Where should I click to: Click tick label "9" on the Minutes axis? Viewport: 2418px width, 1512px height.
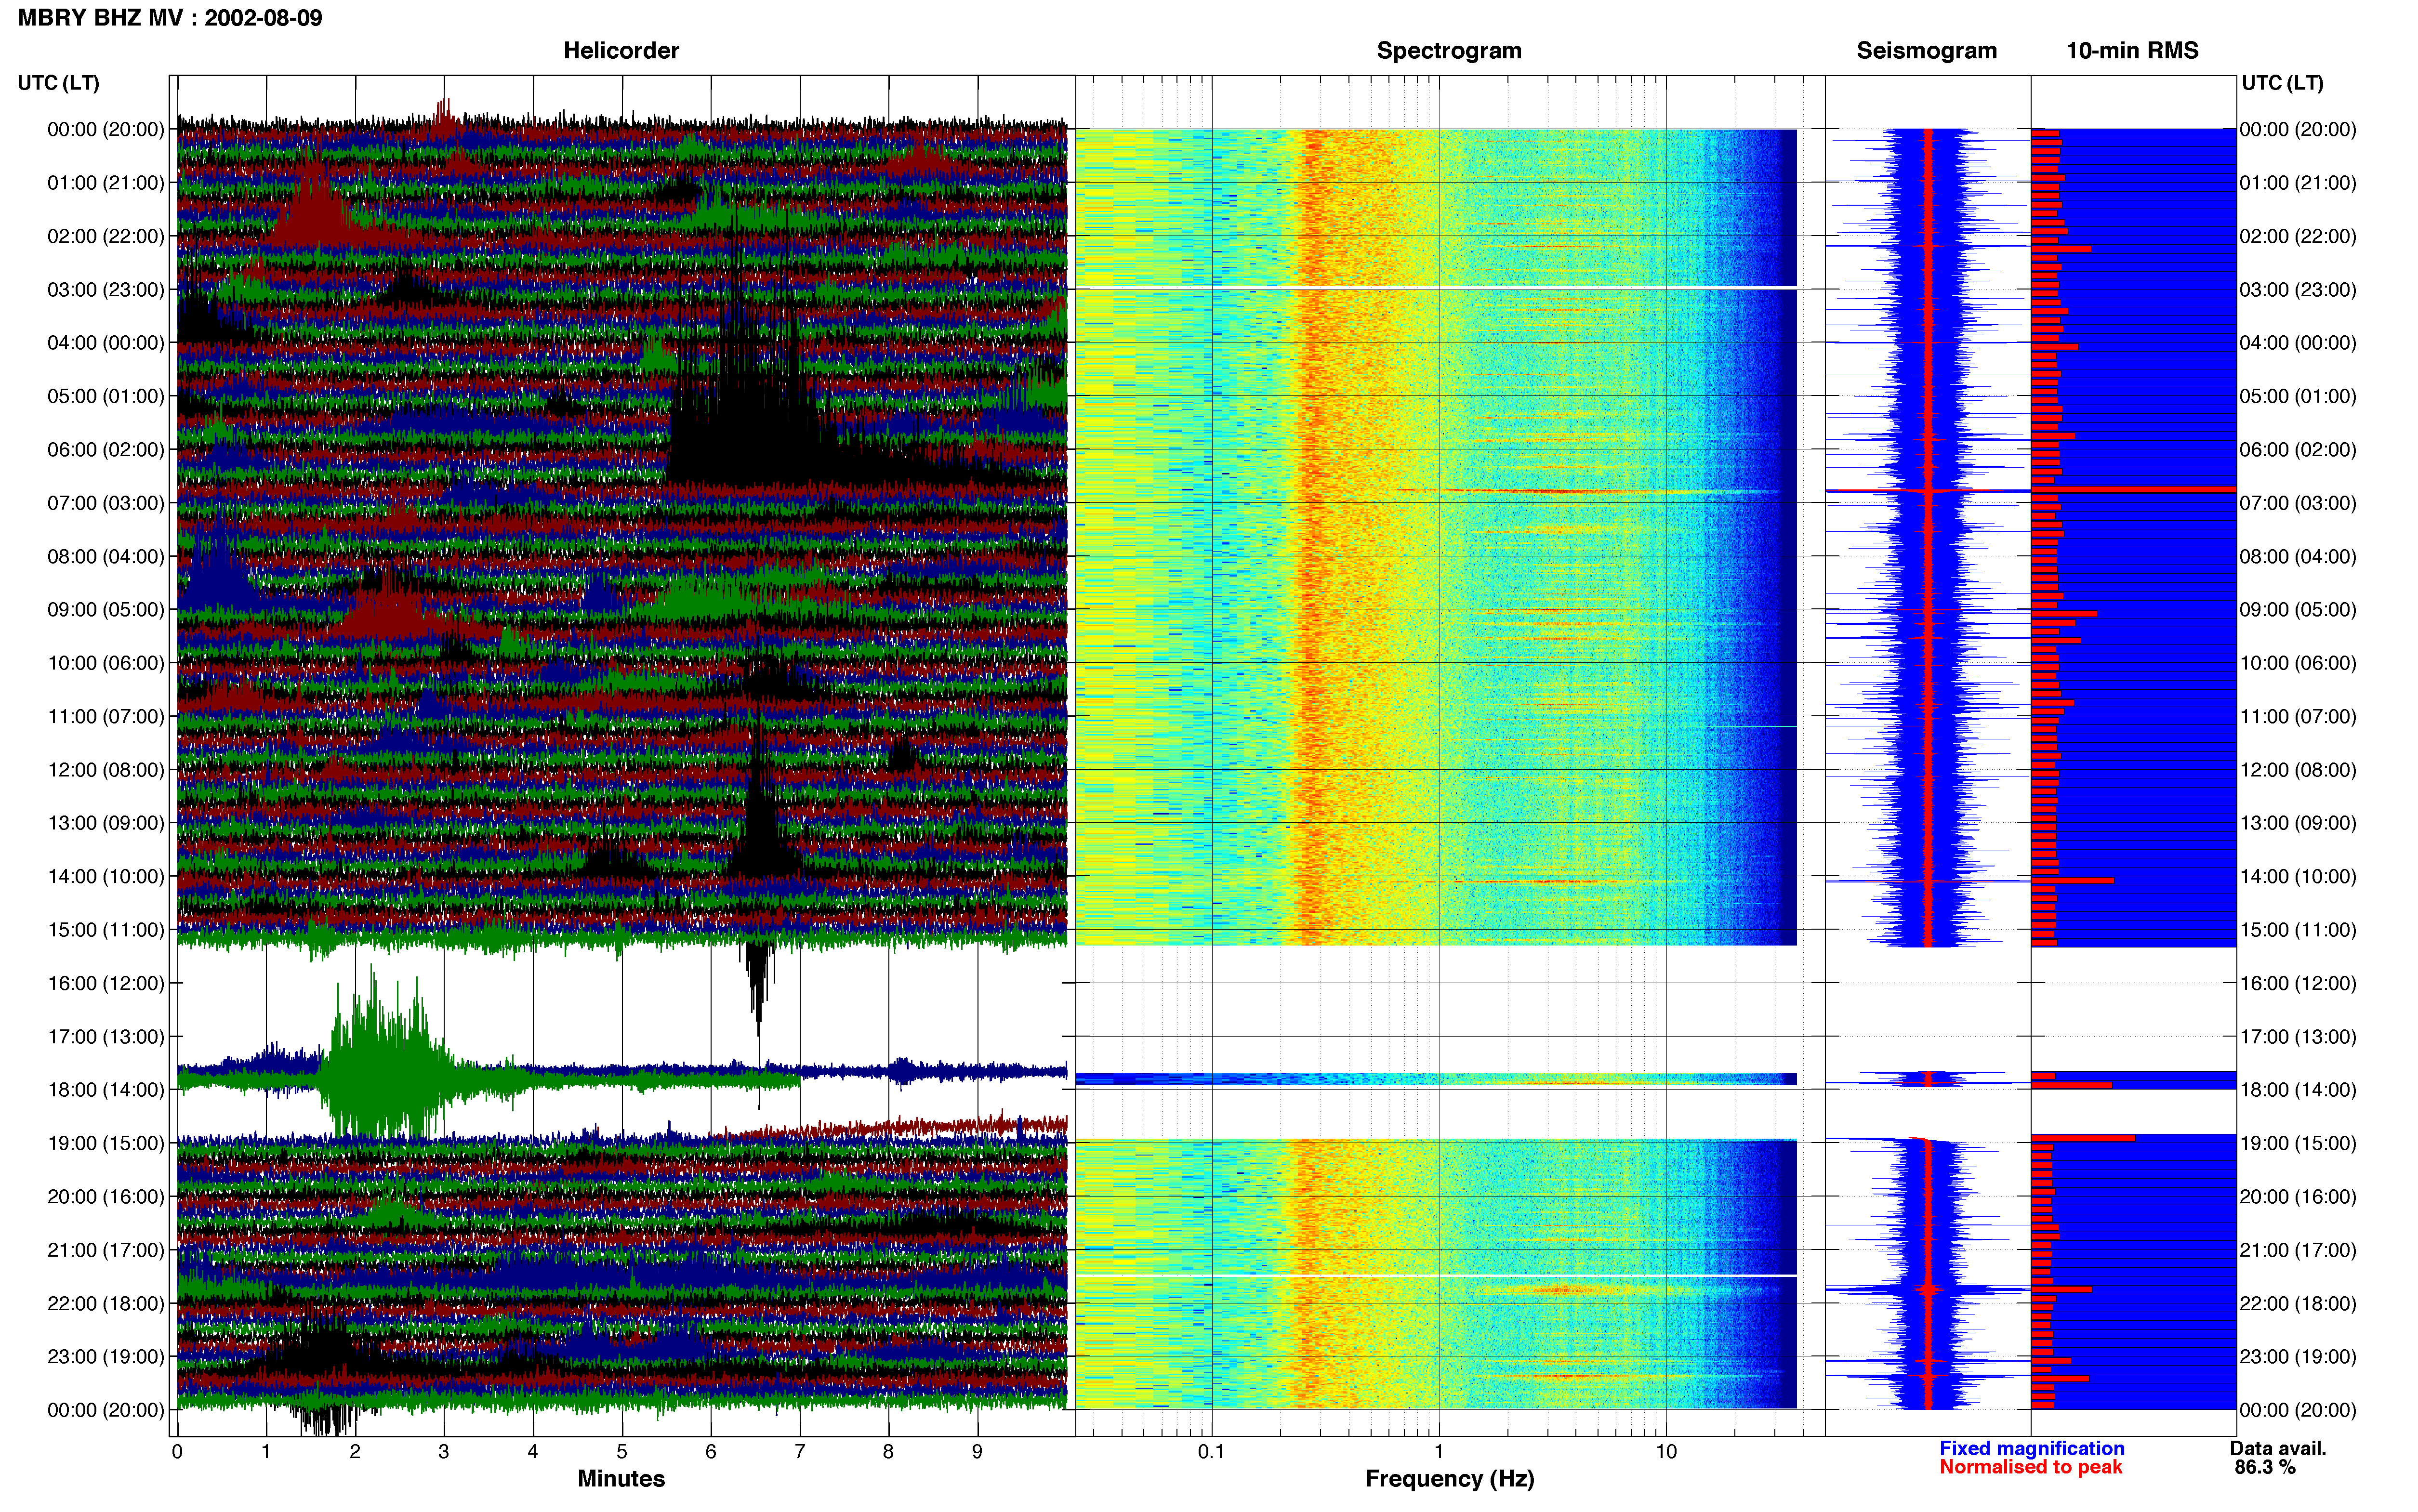[977, 1452]
